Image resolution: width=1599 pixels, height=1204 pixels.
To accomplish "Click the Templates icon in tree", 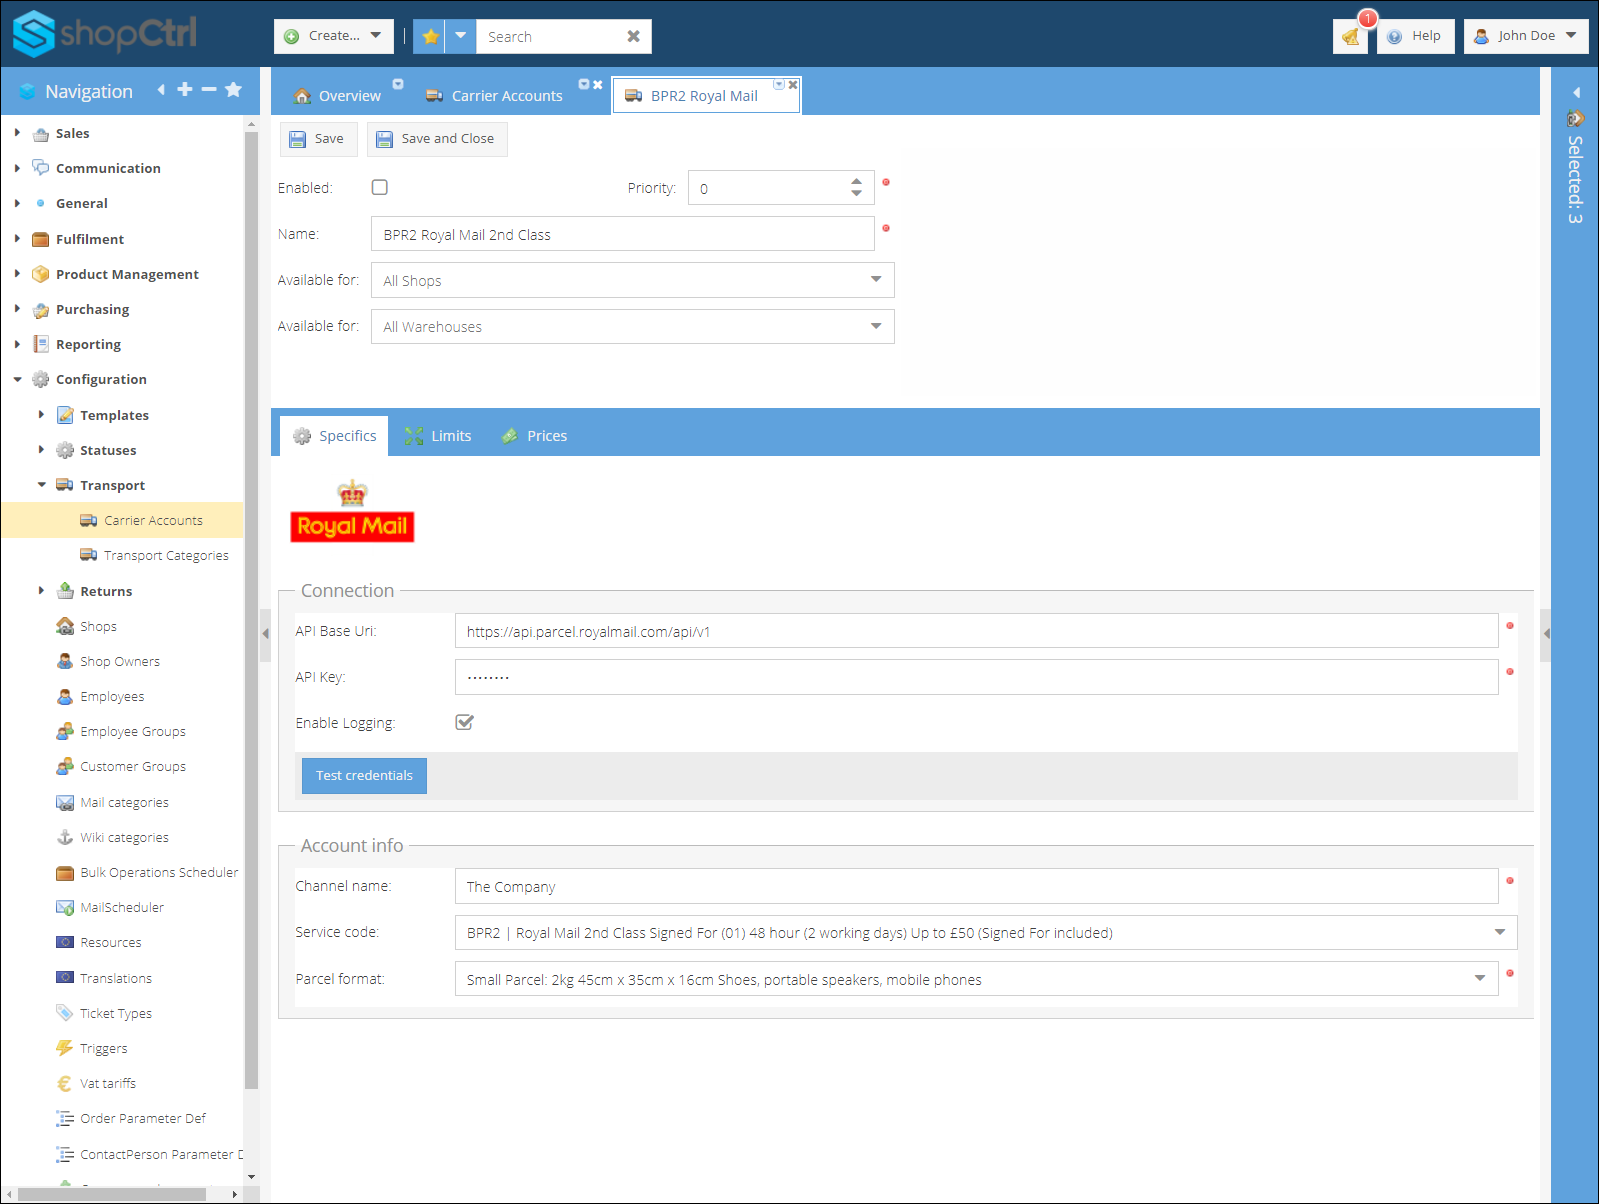I will [65, 415].
